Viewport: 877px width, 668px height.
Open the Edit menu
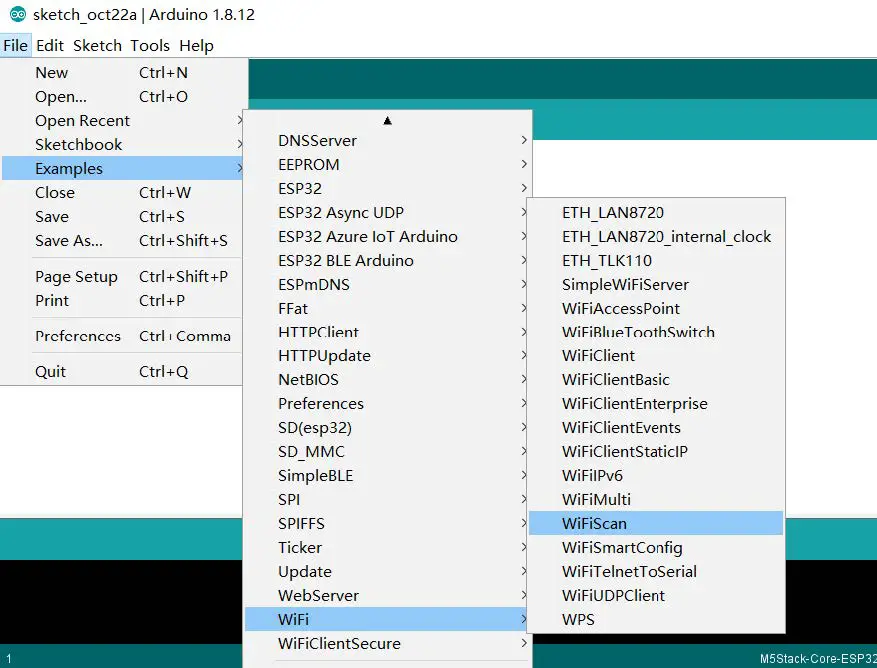click(50, 45)
